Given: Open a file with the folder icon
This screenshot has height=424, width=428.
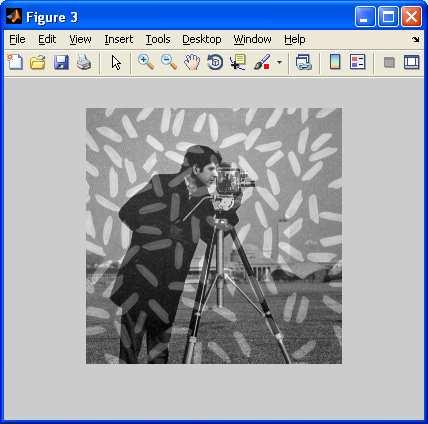Looking at the screenshot, I should point(38,62).
